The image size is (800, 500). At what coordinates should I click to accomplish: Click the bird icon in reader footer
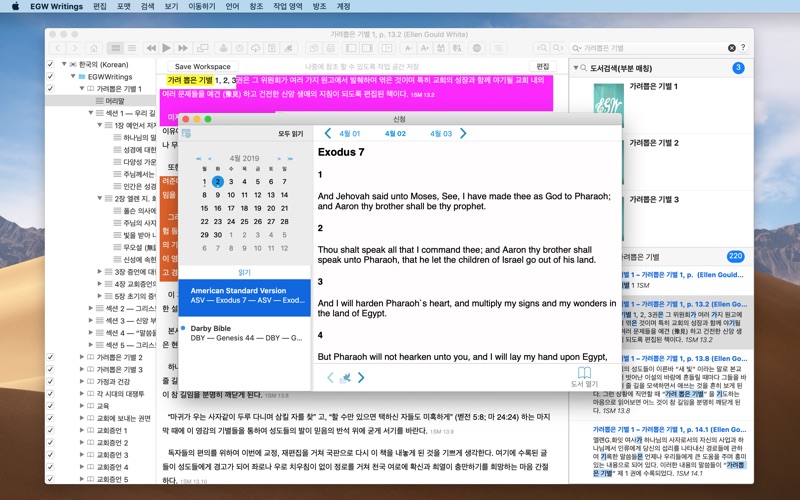click(345, 378)
